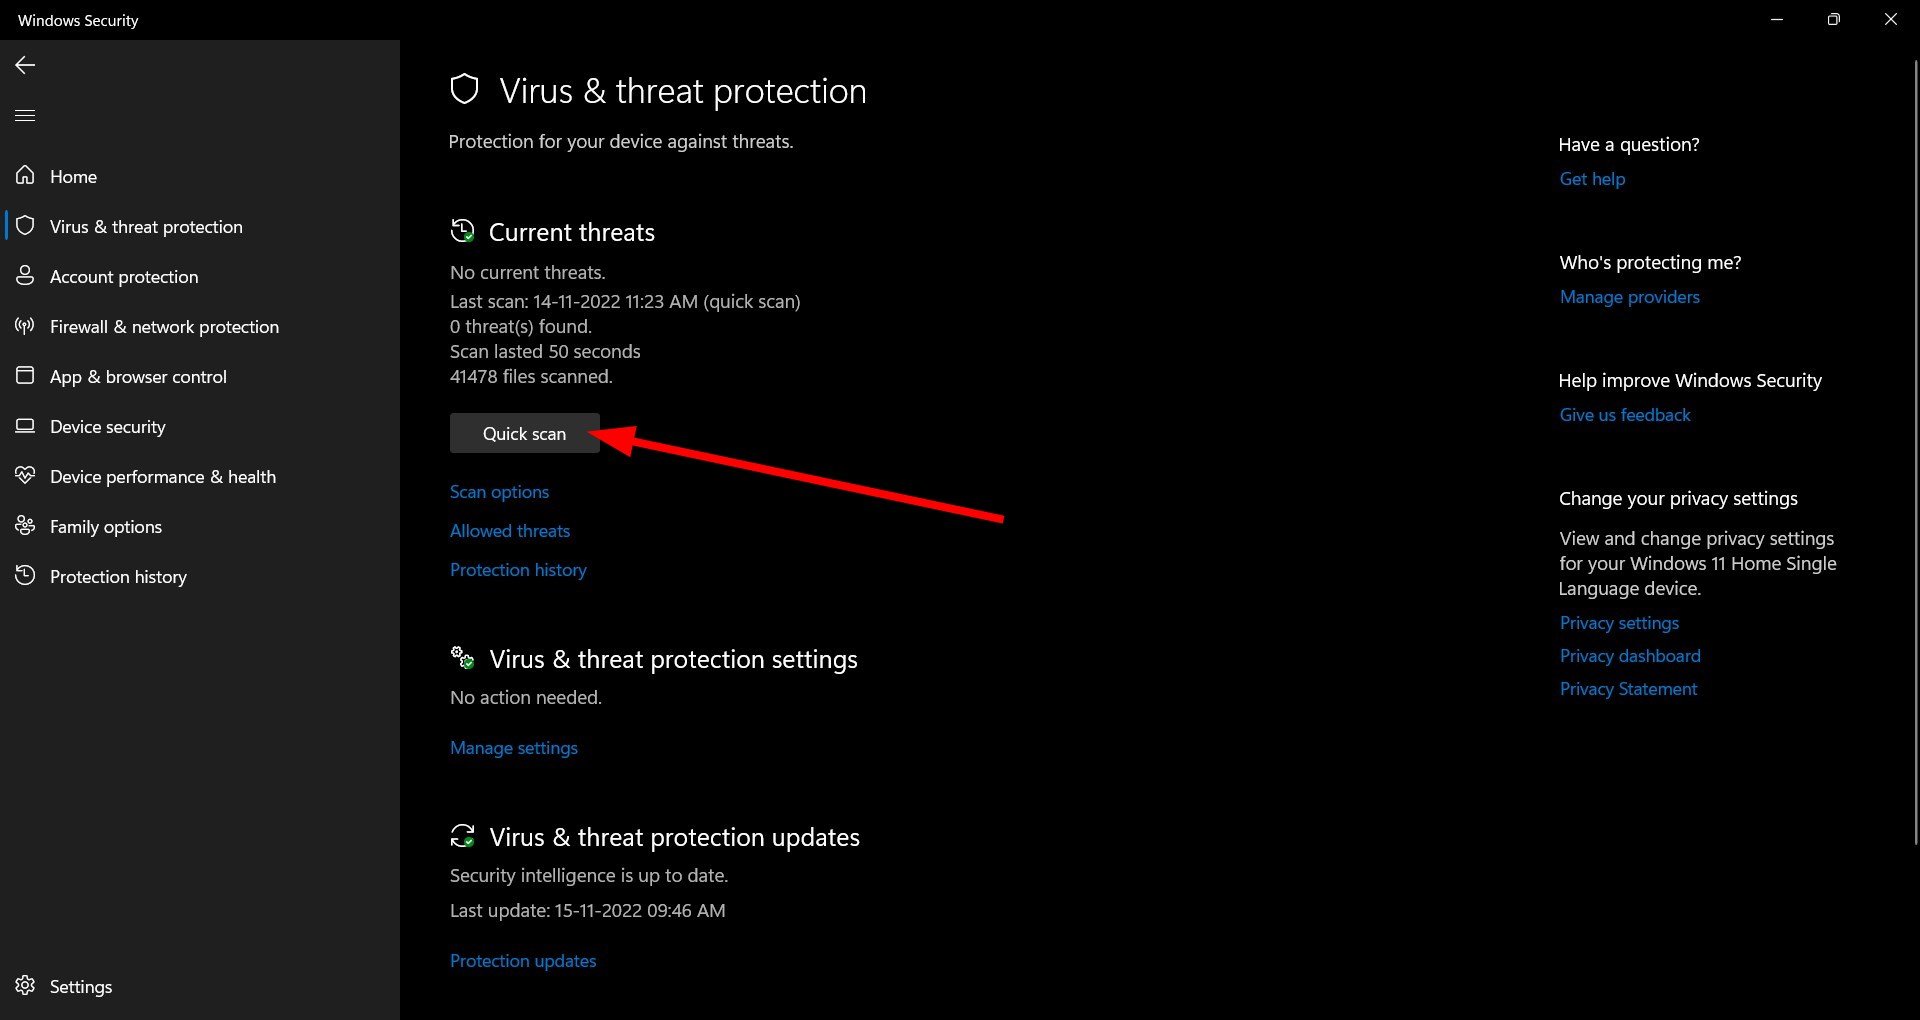This screenshot has height=1020, width=1920.
Task: Click the Device performance & health heart icon
Action: [x=25, y=476]
